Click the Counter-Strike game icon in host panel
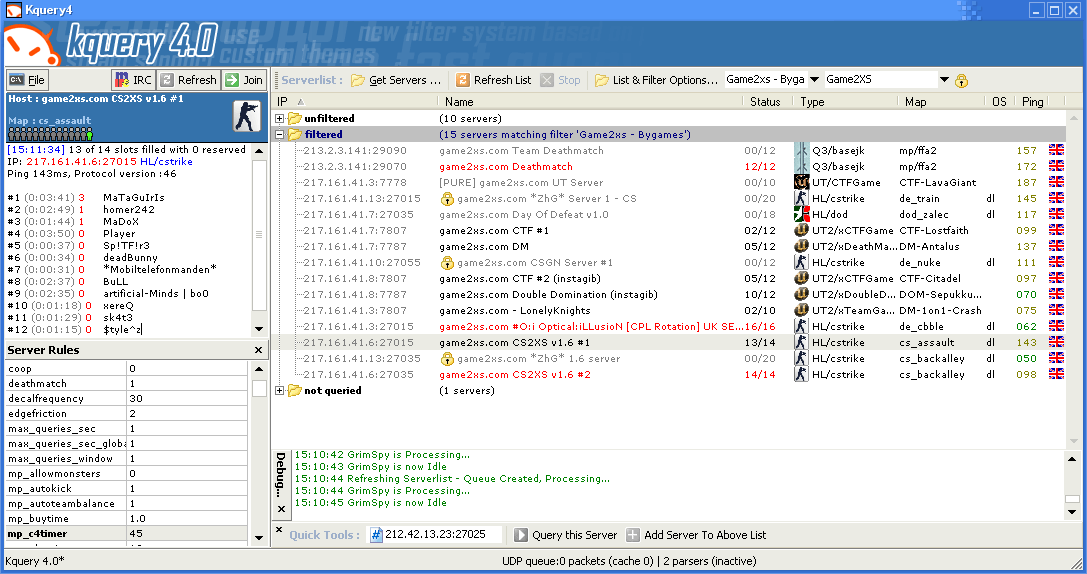 (247, 115)
